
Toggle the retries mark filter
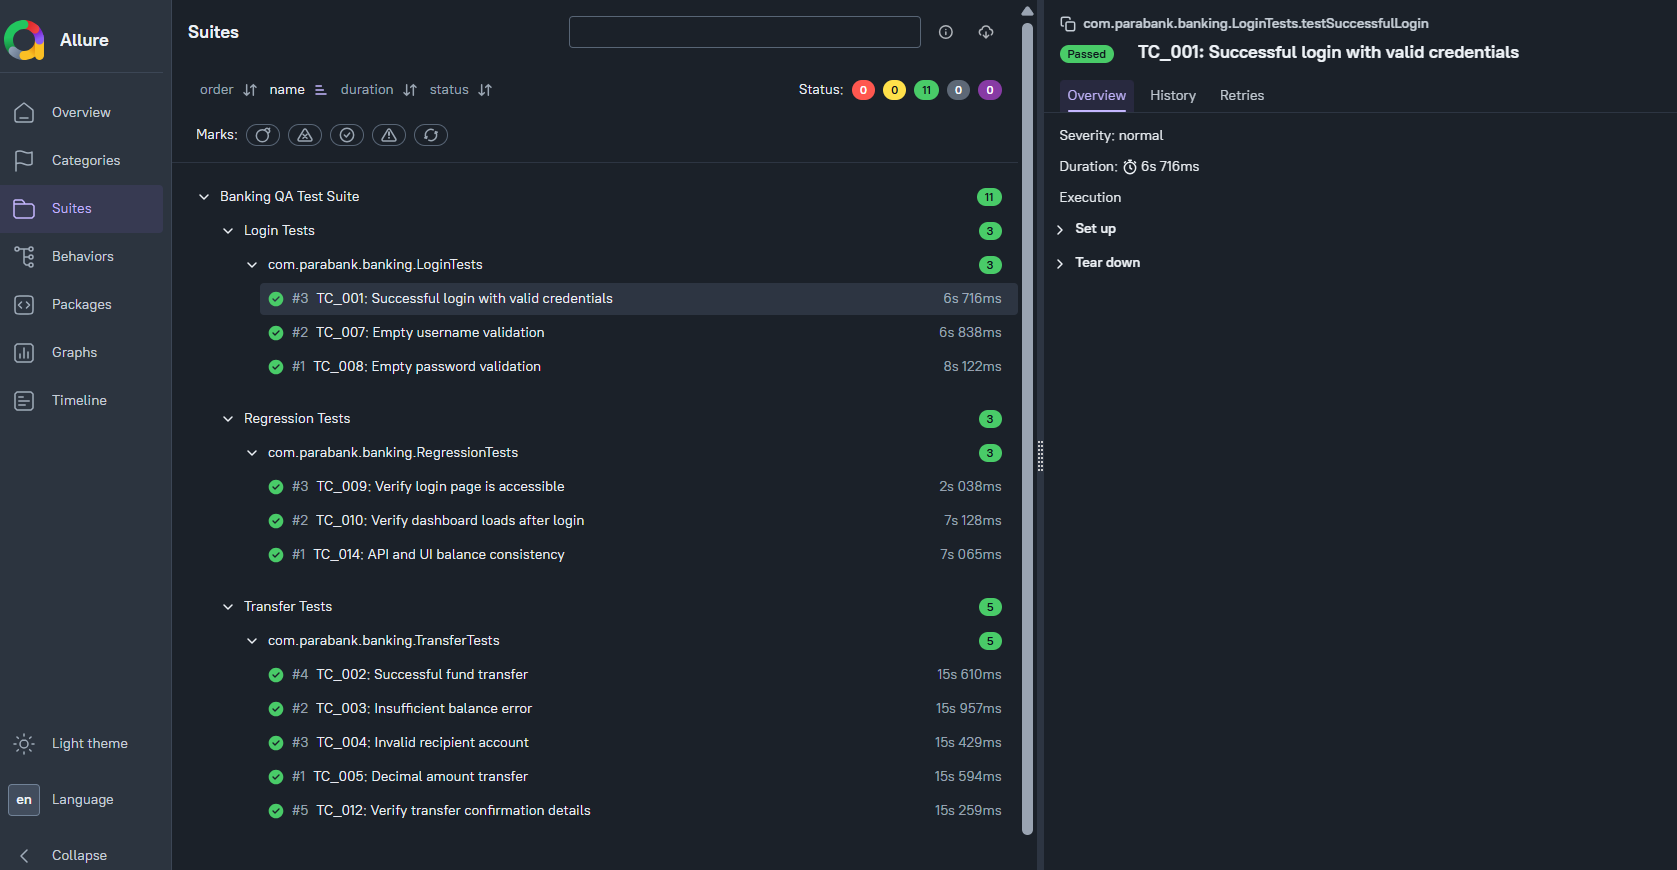point(431,135)
